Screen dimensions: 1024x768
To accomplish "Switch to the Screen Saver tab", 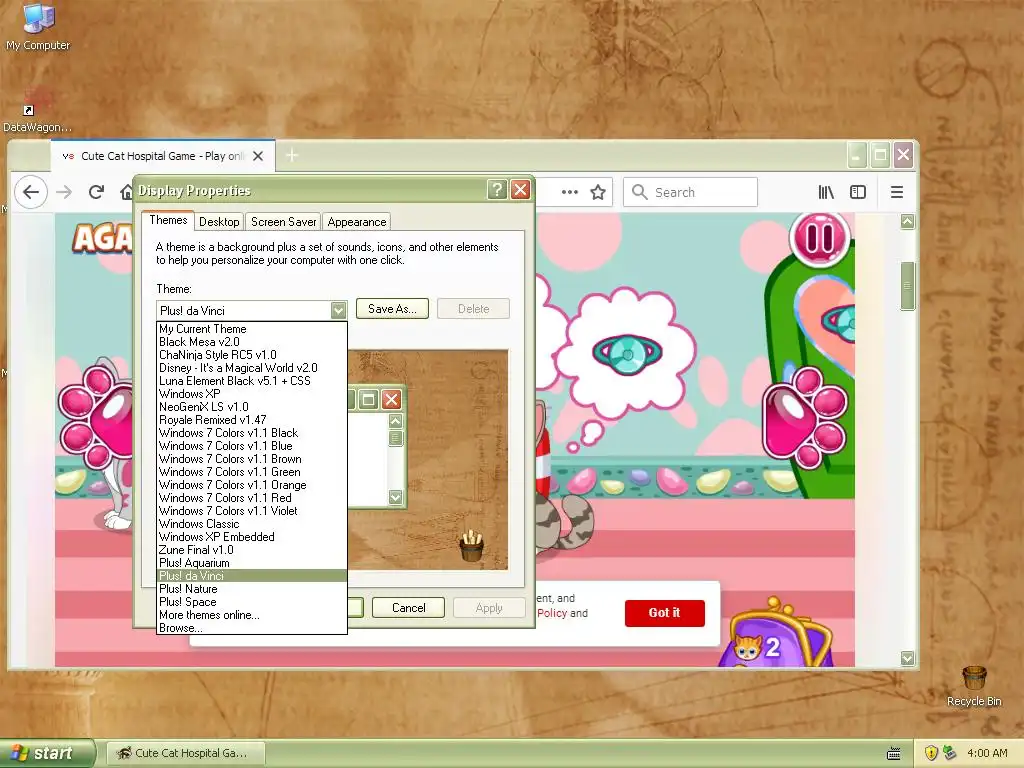I will [x=283, y=222].
